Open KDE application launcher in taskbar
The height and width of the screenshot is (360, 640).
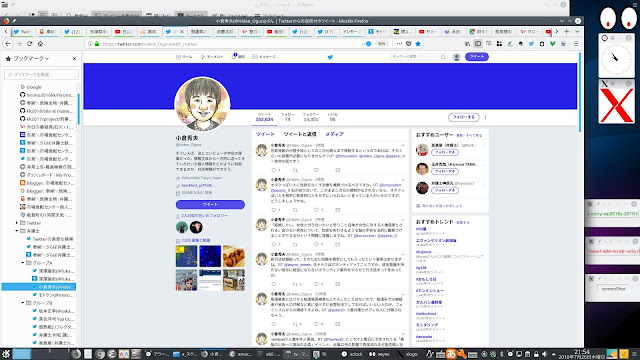click(5, 354)
